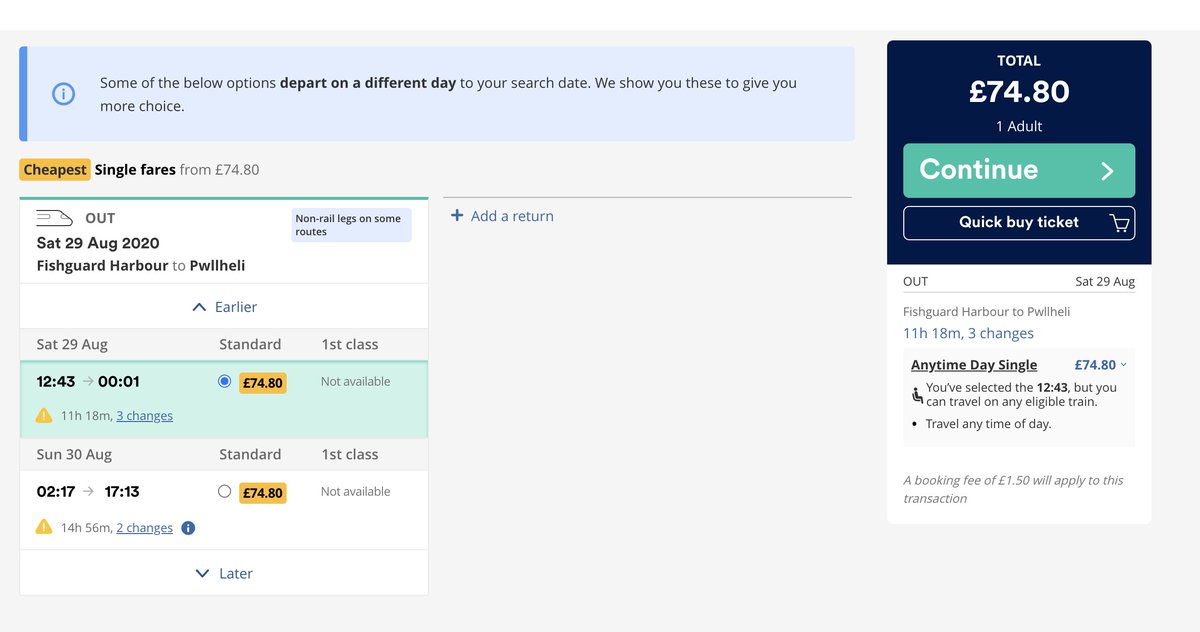The width and height of the screenshot is (1200, 632).
Task: Click the arrow icon on the Continue button
Action: [x=1107, y=171]
